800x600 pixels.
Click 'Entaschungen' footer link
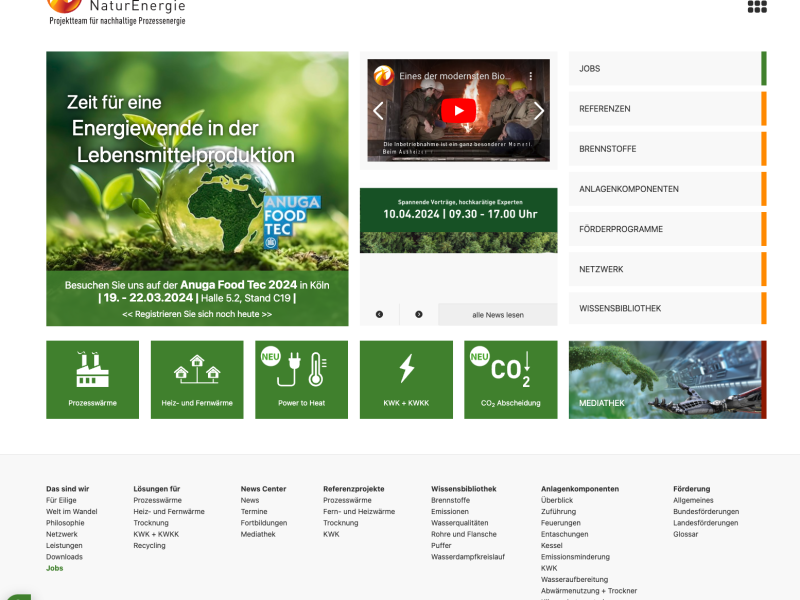[565, 534]
